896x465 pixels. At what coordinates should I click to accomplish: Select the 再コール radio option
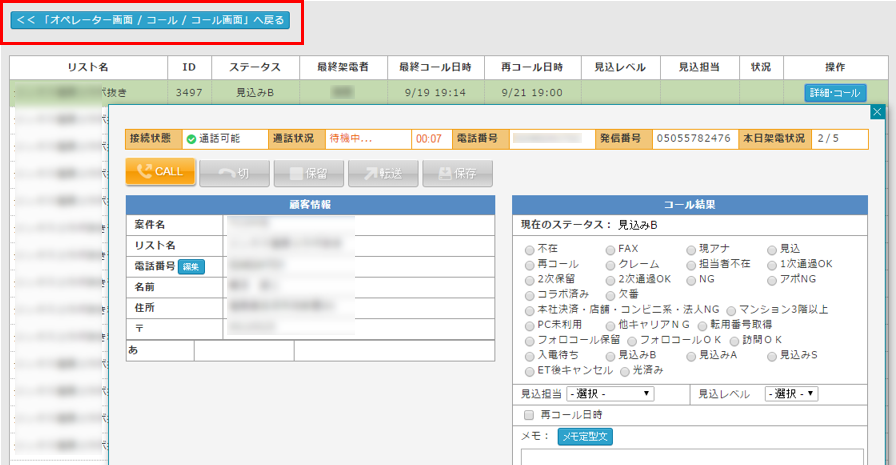tap(529, 264)
